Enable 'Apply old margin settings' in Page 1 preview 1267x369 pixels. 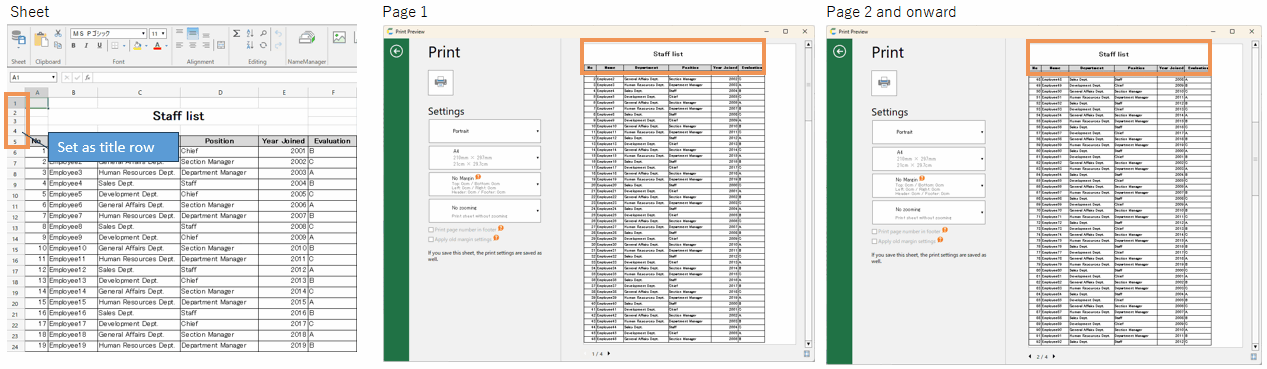[430, 239]
